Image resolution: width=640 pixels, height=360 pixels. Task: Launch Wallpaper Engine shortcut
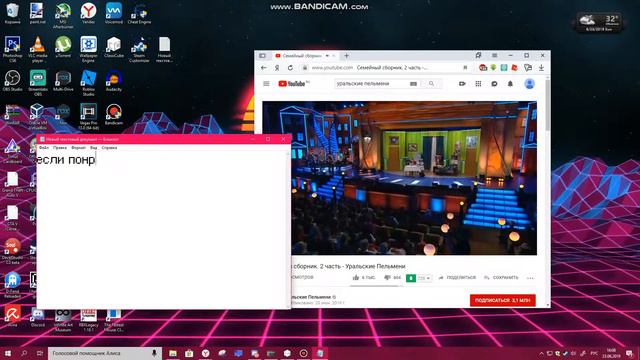point(88,49)
